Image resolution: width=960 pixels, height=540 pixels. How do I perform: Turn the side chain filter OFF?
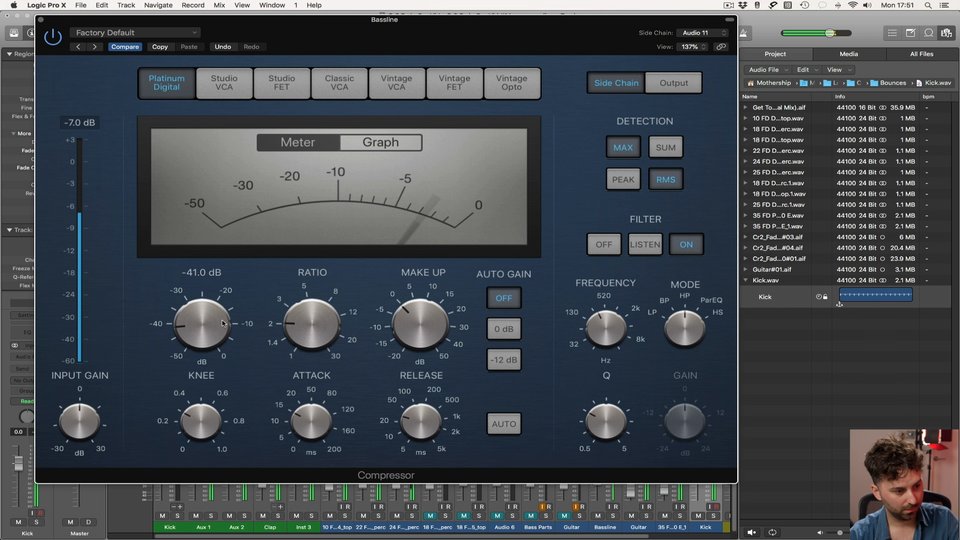tap(604, 244)
